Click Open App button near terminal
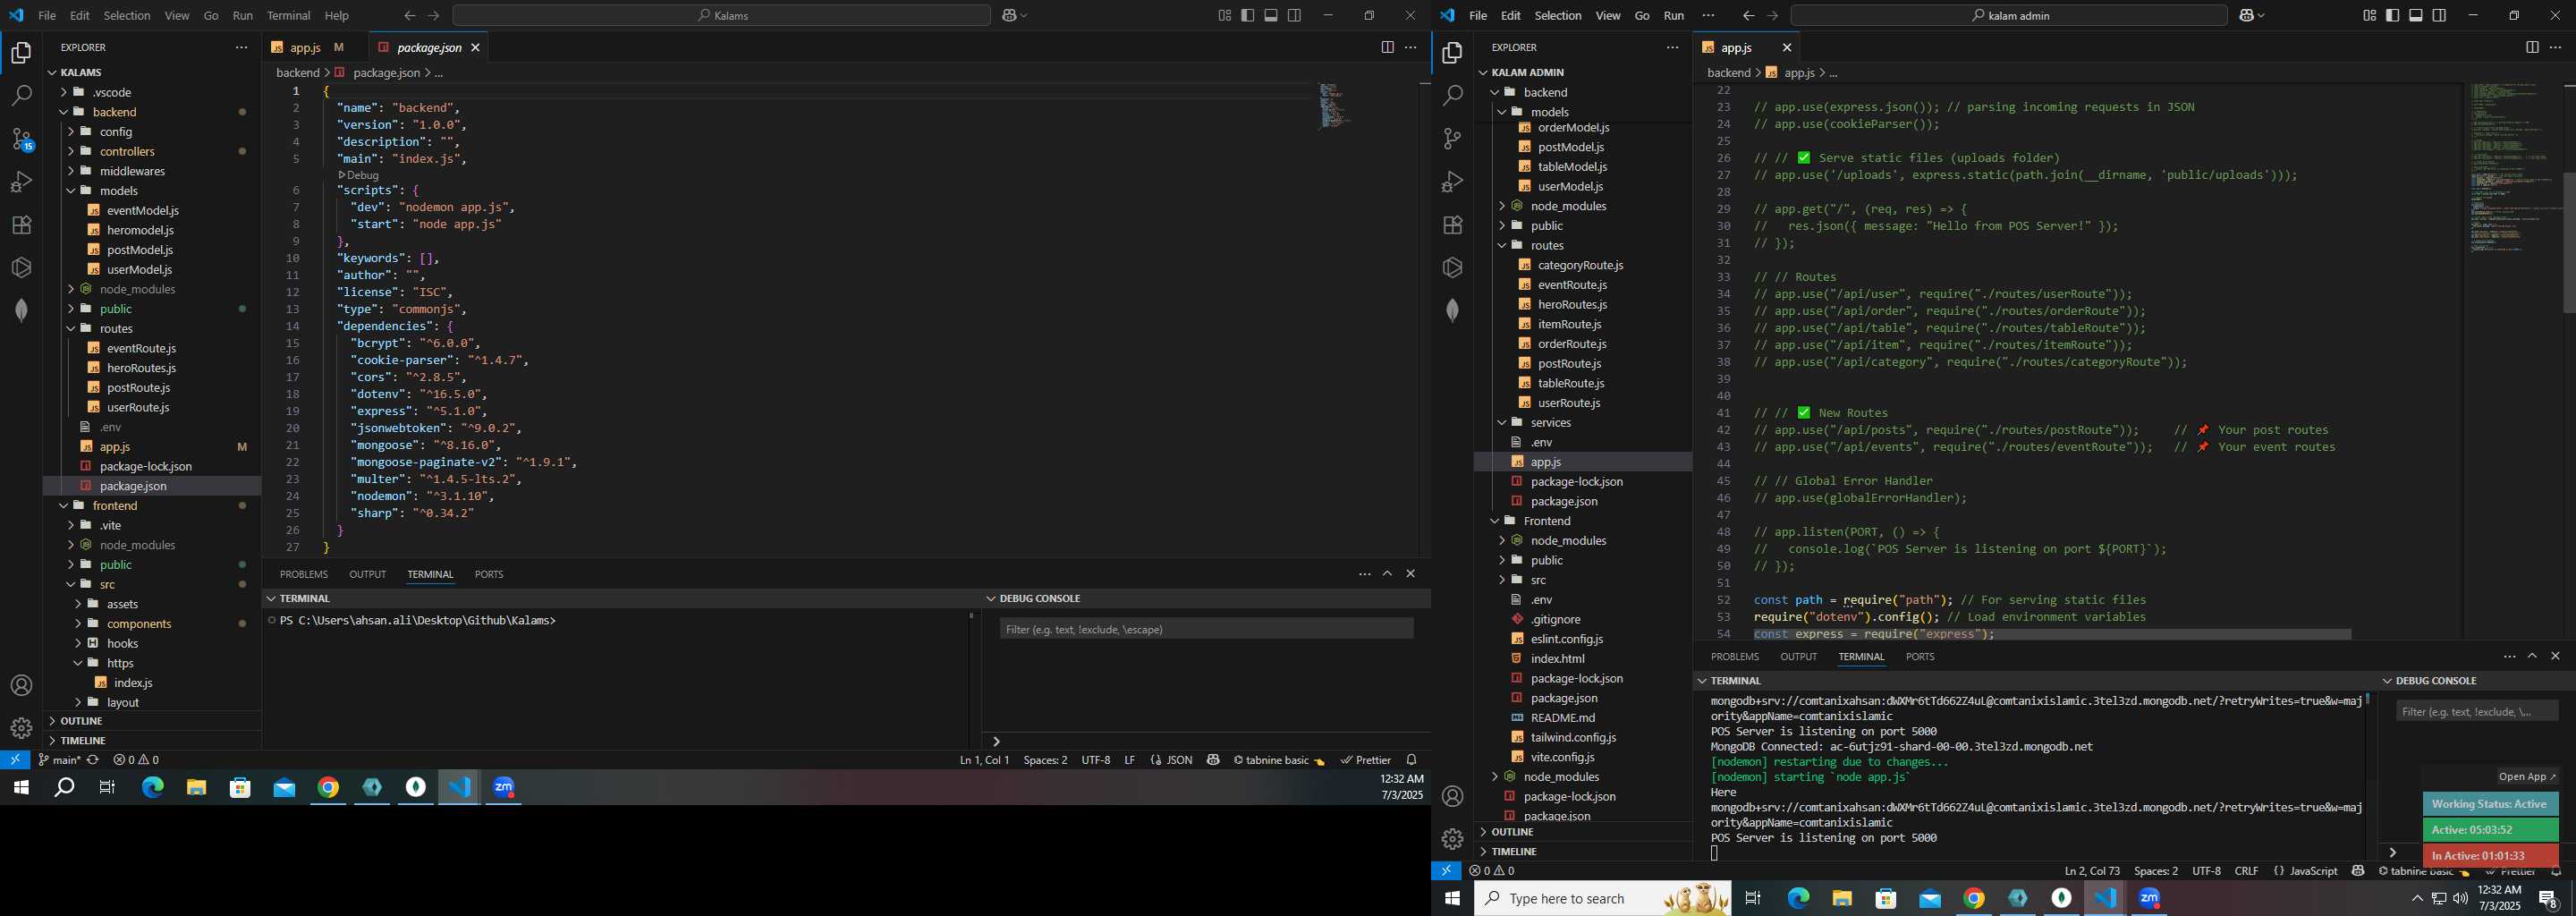 click(x=2526, y=776)
